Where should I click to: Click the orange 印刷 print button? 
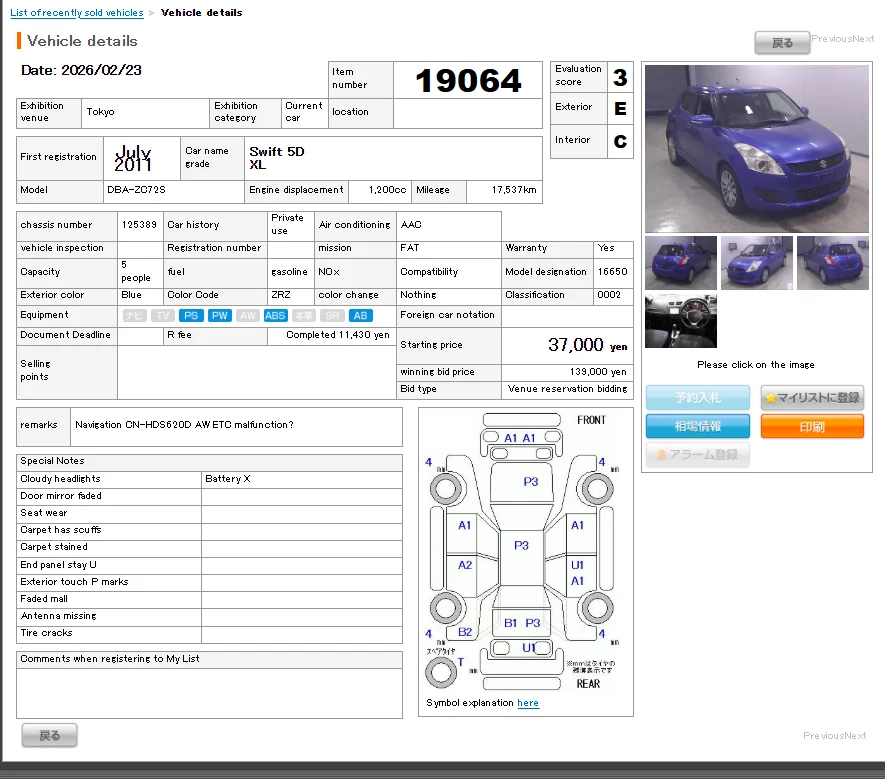812,426
